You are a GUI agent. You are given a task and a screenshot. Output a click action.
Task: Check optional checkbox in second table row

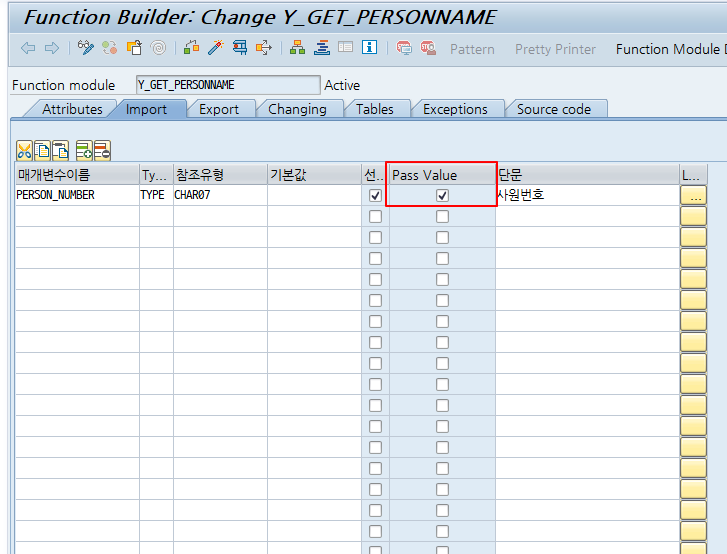(x=375, y=217)
